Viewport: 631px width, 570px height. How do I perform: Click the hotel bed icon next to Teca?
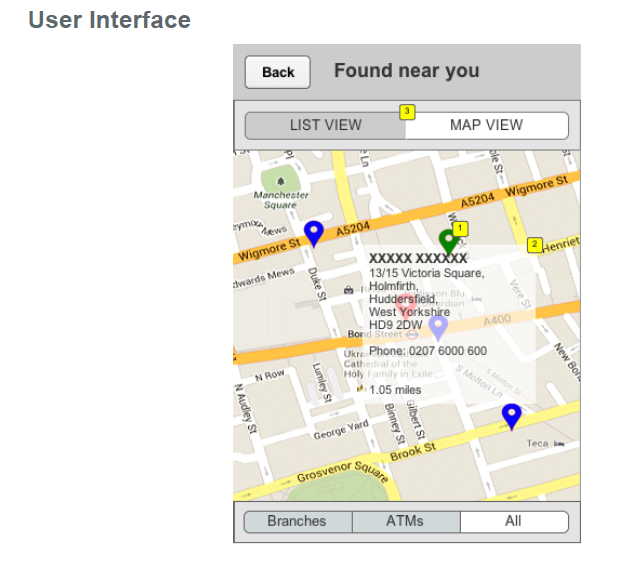[559, 444]
